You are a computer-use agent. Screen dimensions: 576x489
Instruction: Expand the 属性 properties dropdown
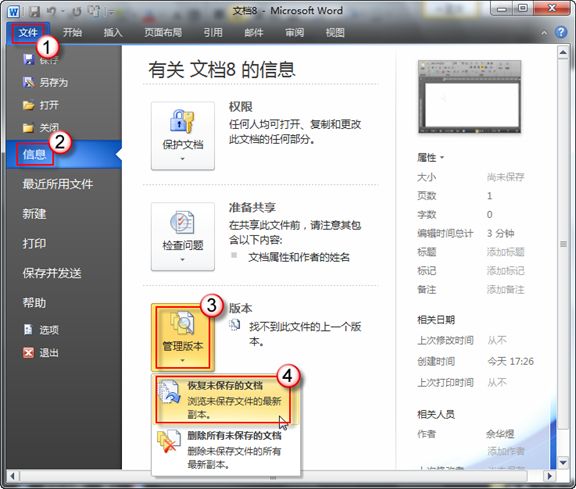tap(431, 158)
